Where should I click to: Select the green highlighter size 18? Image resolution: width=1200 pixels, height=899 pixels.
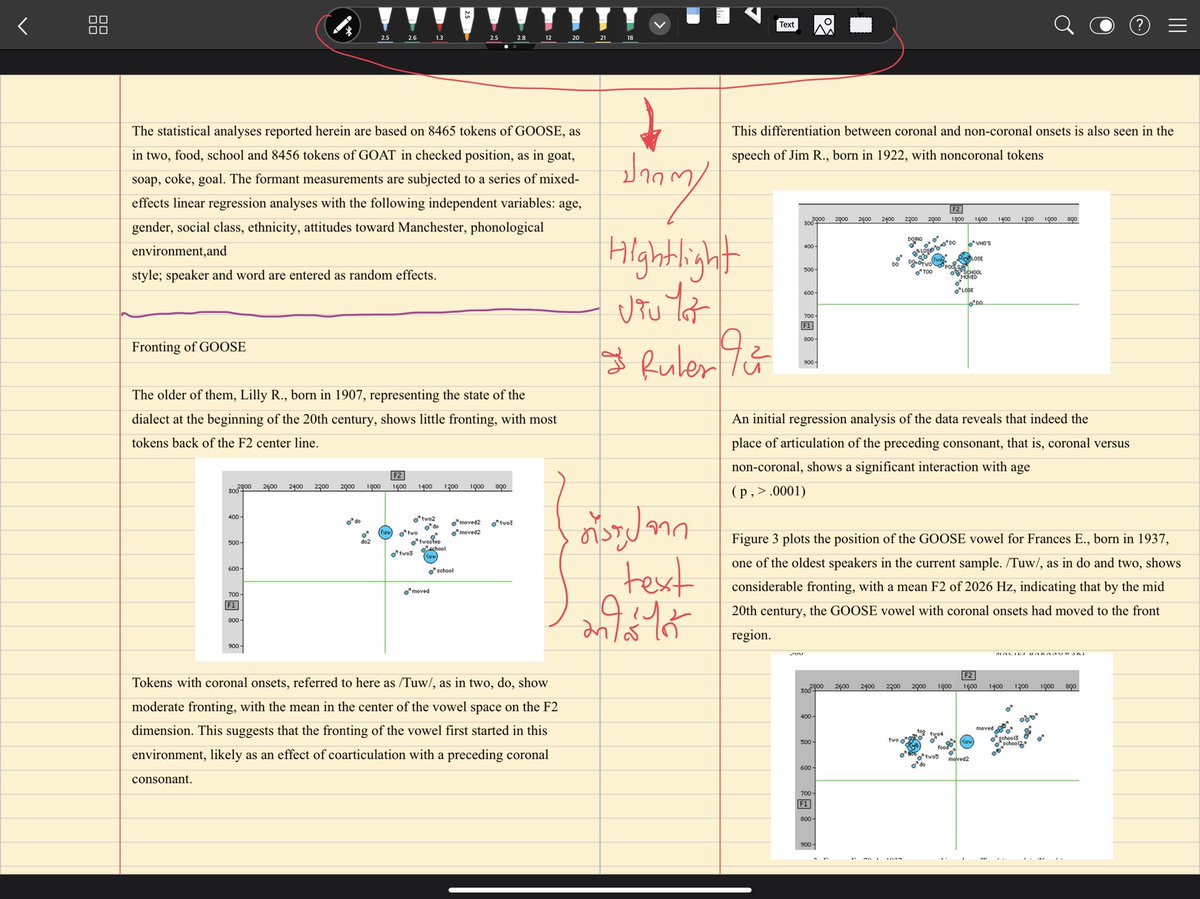(629, 25)
